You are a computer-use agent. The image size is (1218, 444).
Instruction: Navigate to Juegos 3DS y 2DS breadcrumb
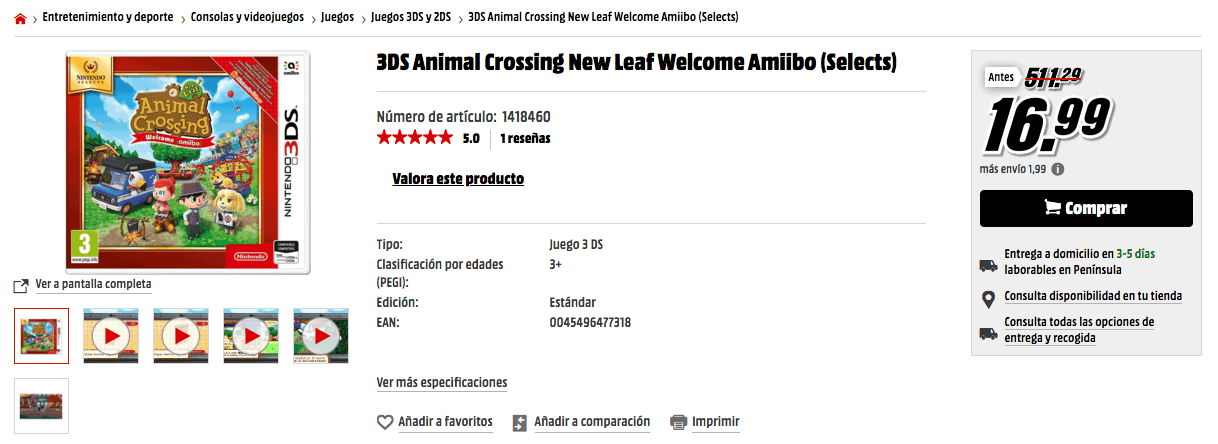pyautogui.click(x=411, y=18)
